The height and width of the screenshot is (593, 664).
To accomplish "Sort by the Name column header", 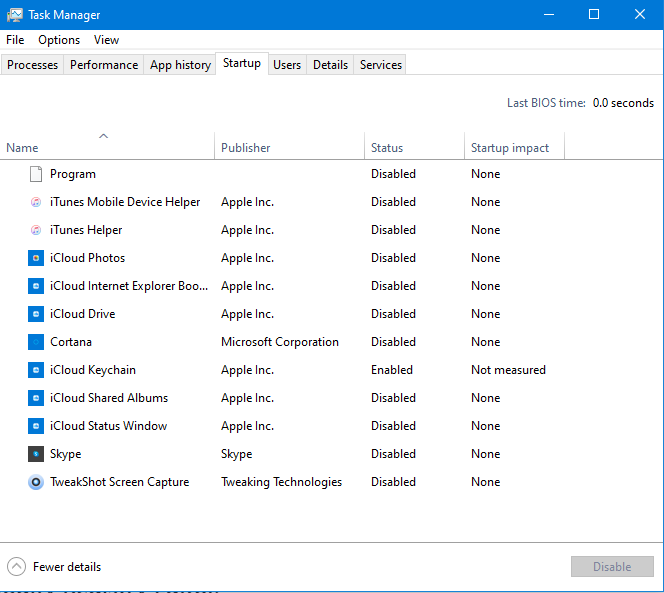I will (x=107, y=146).
